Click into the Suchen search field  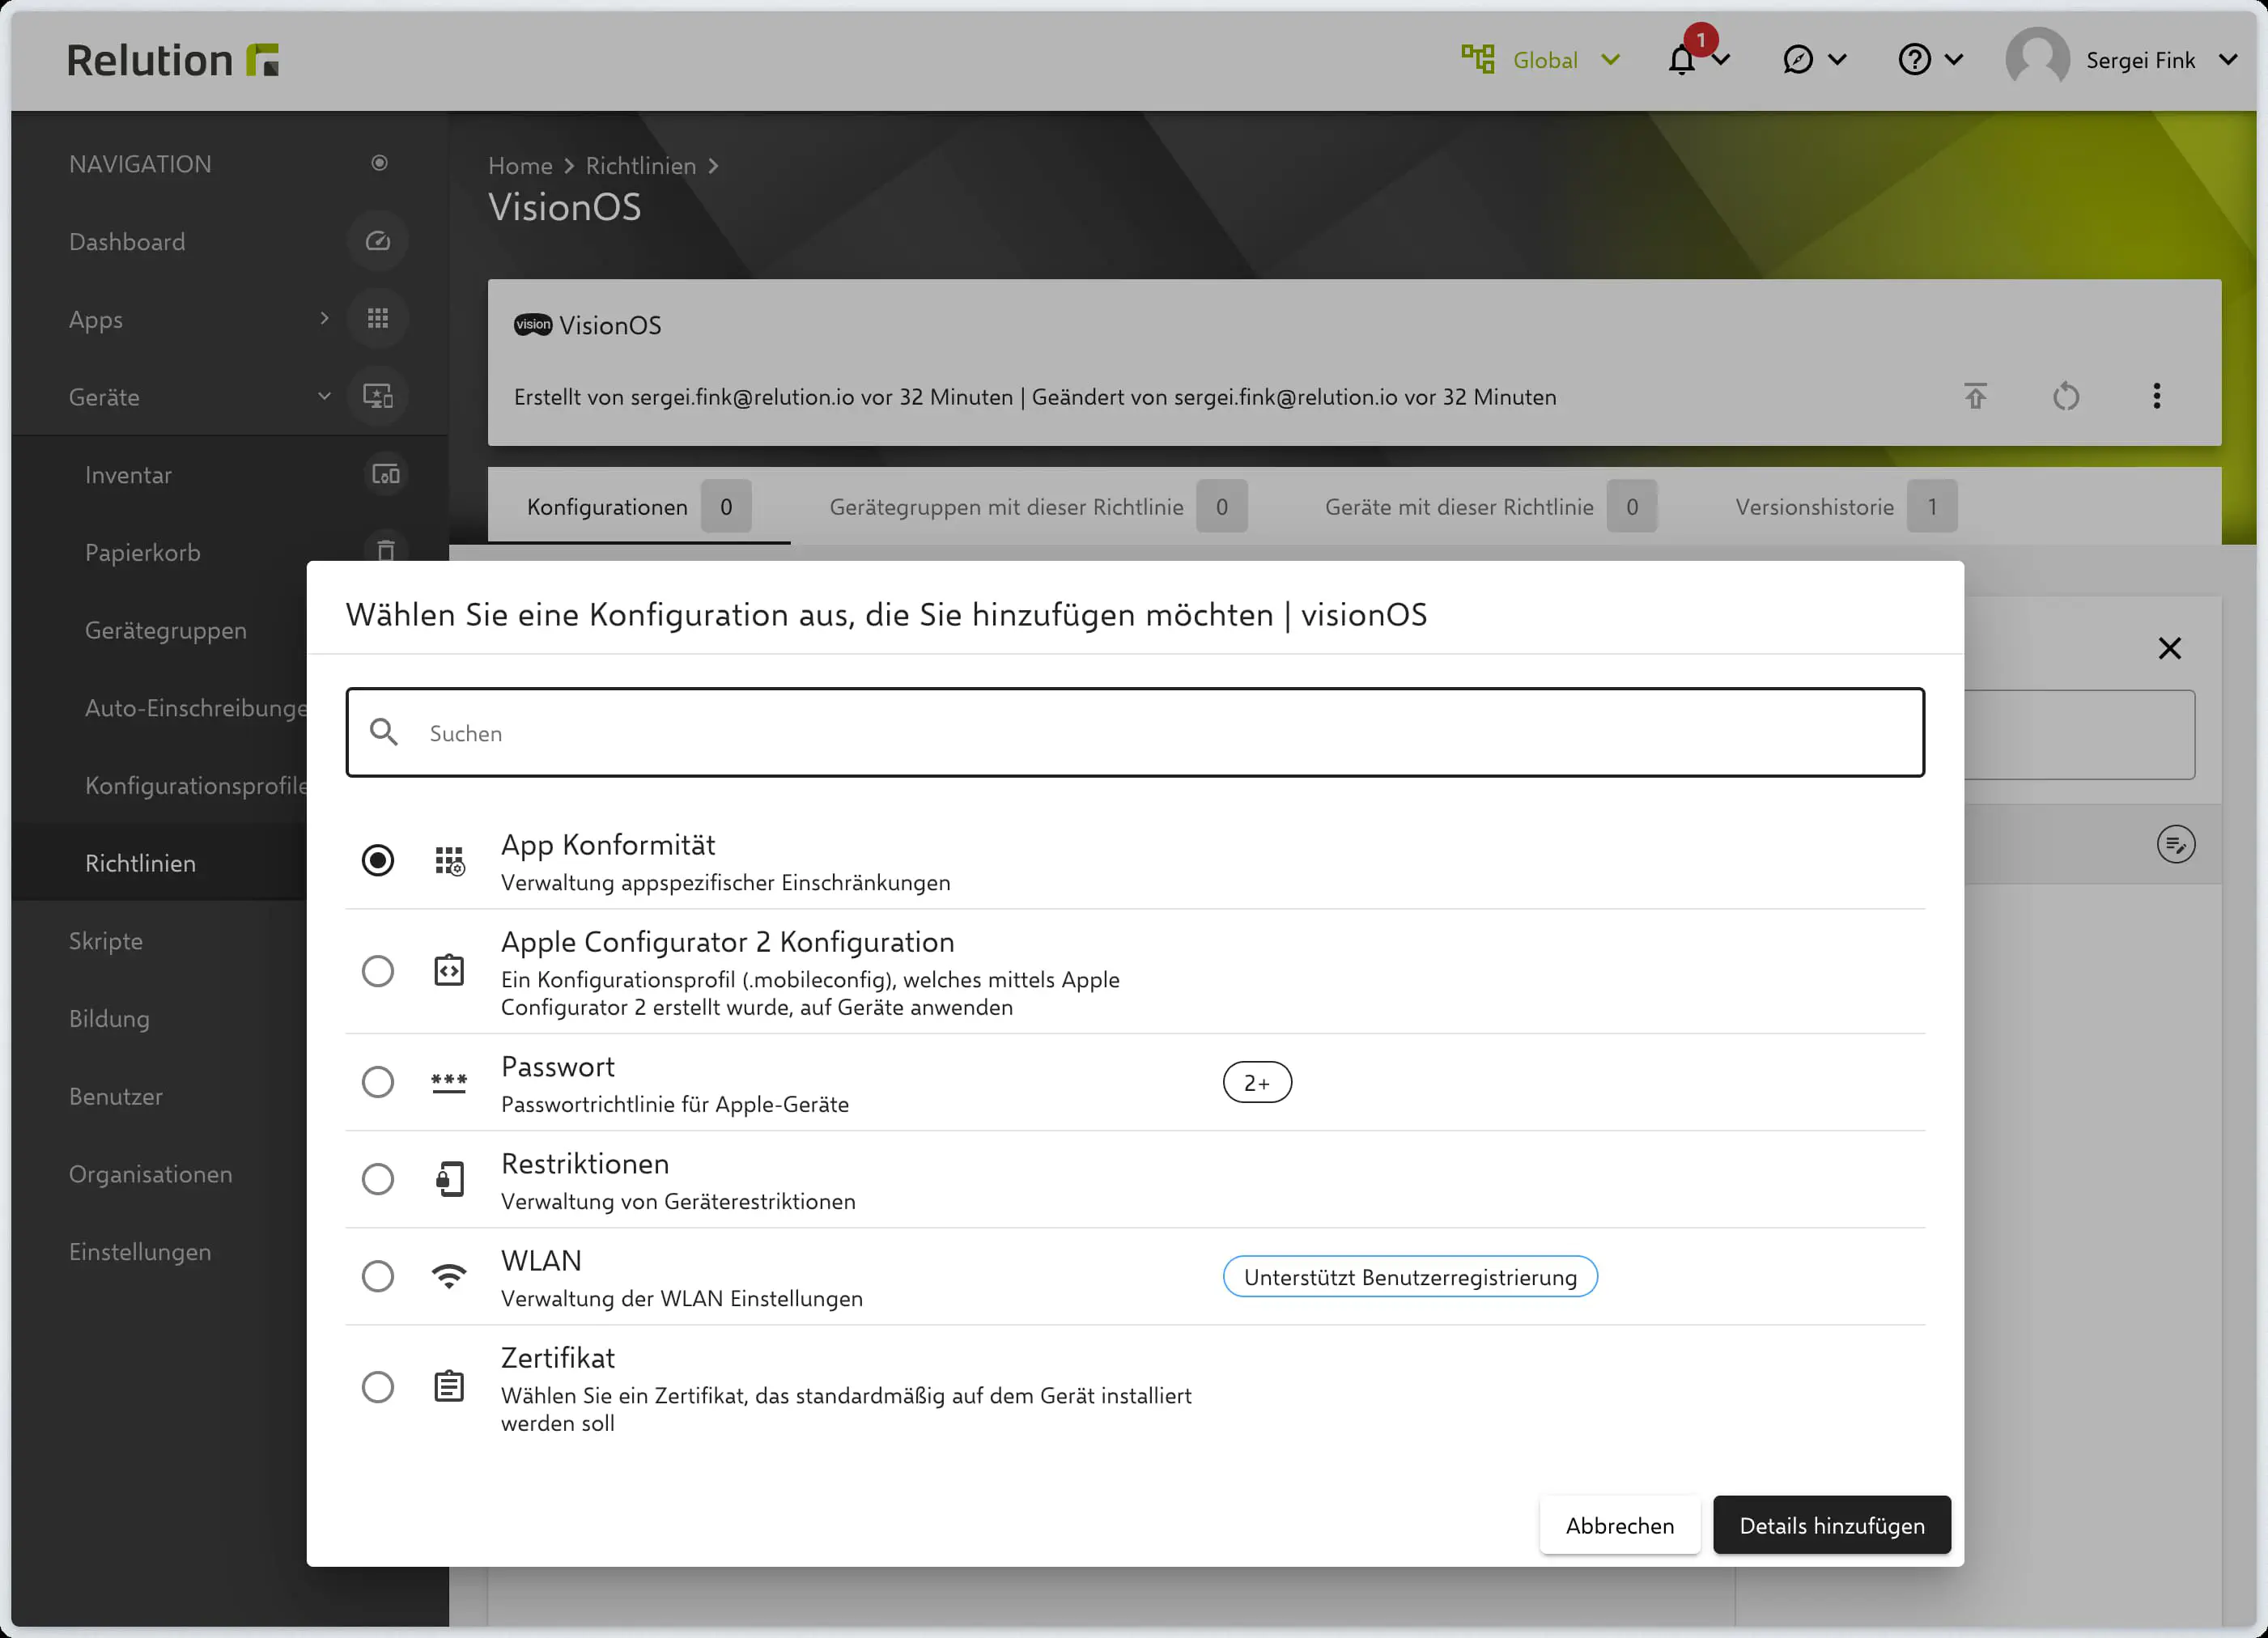1135,733
